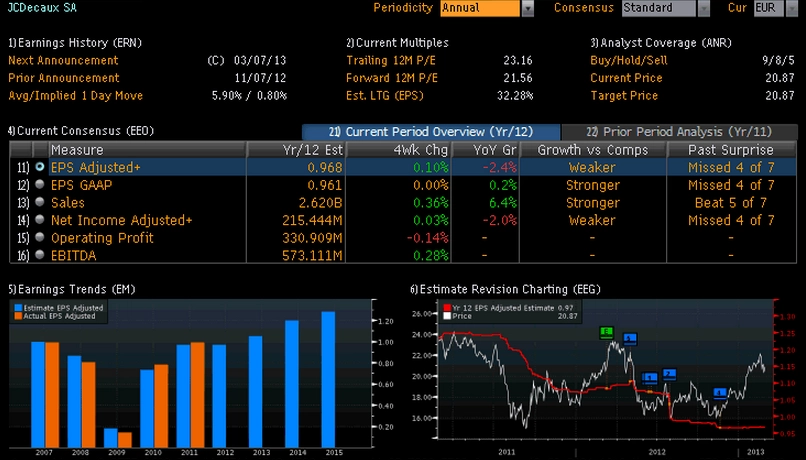Select the EPS GAAP radio button
This screenshot has height=460, width=806.
click(40, 185)
